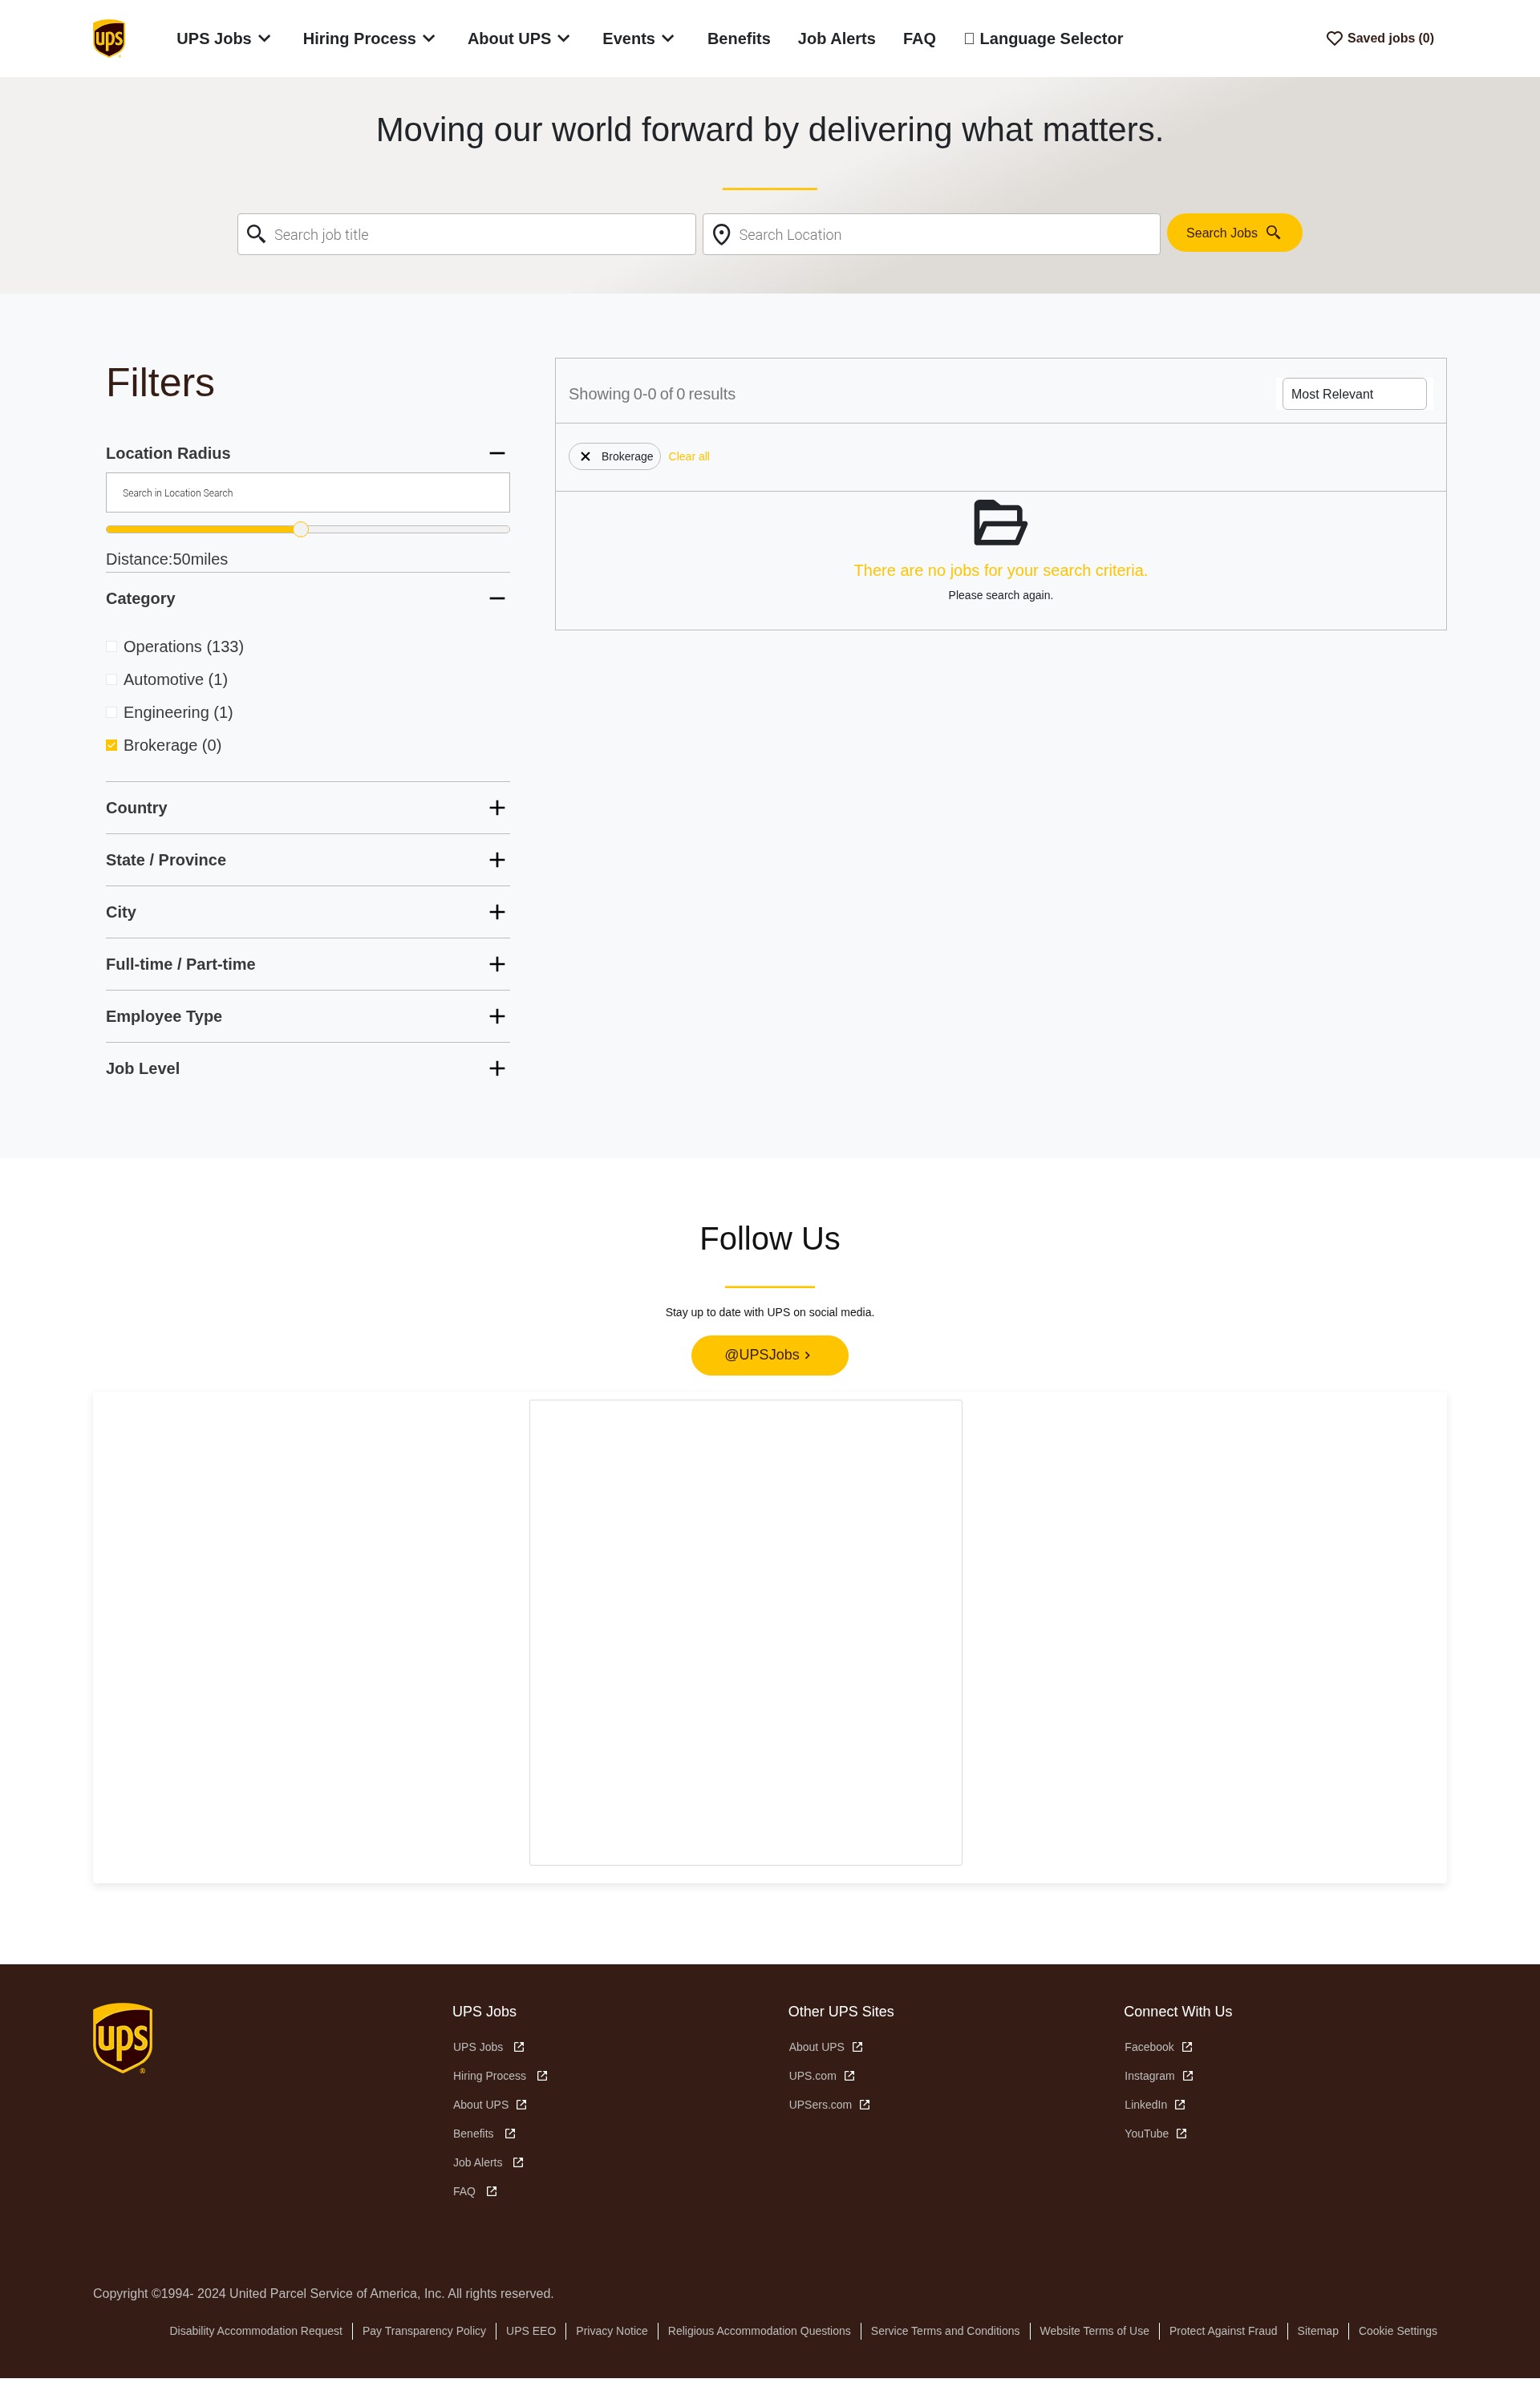Collapse the Location Radius filter section

(497, 454)
